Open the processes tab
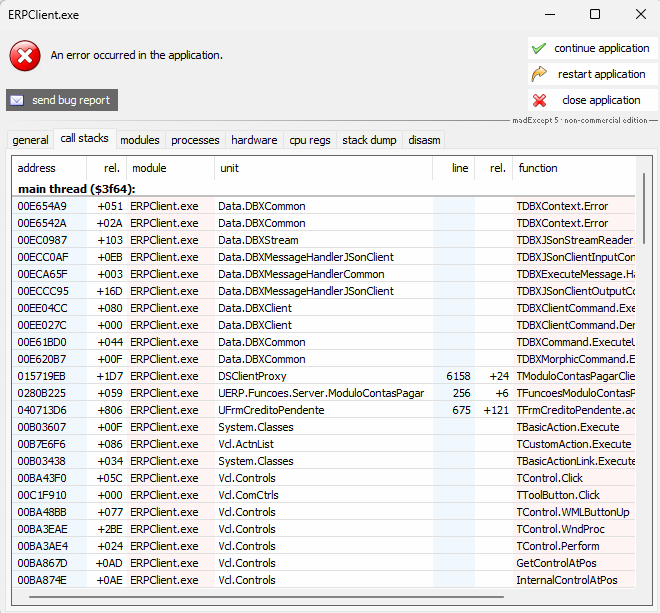 (195, 140)
